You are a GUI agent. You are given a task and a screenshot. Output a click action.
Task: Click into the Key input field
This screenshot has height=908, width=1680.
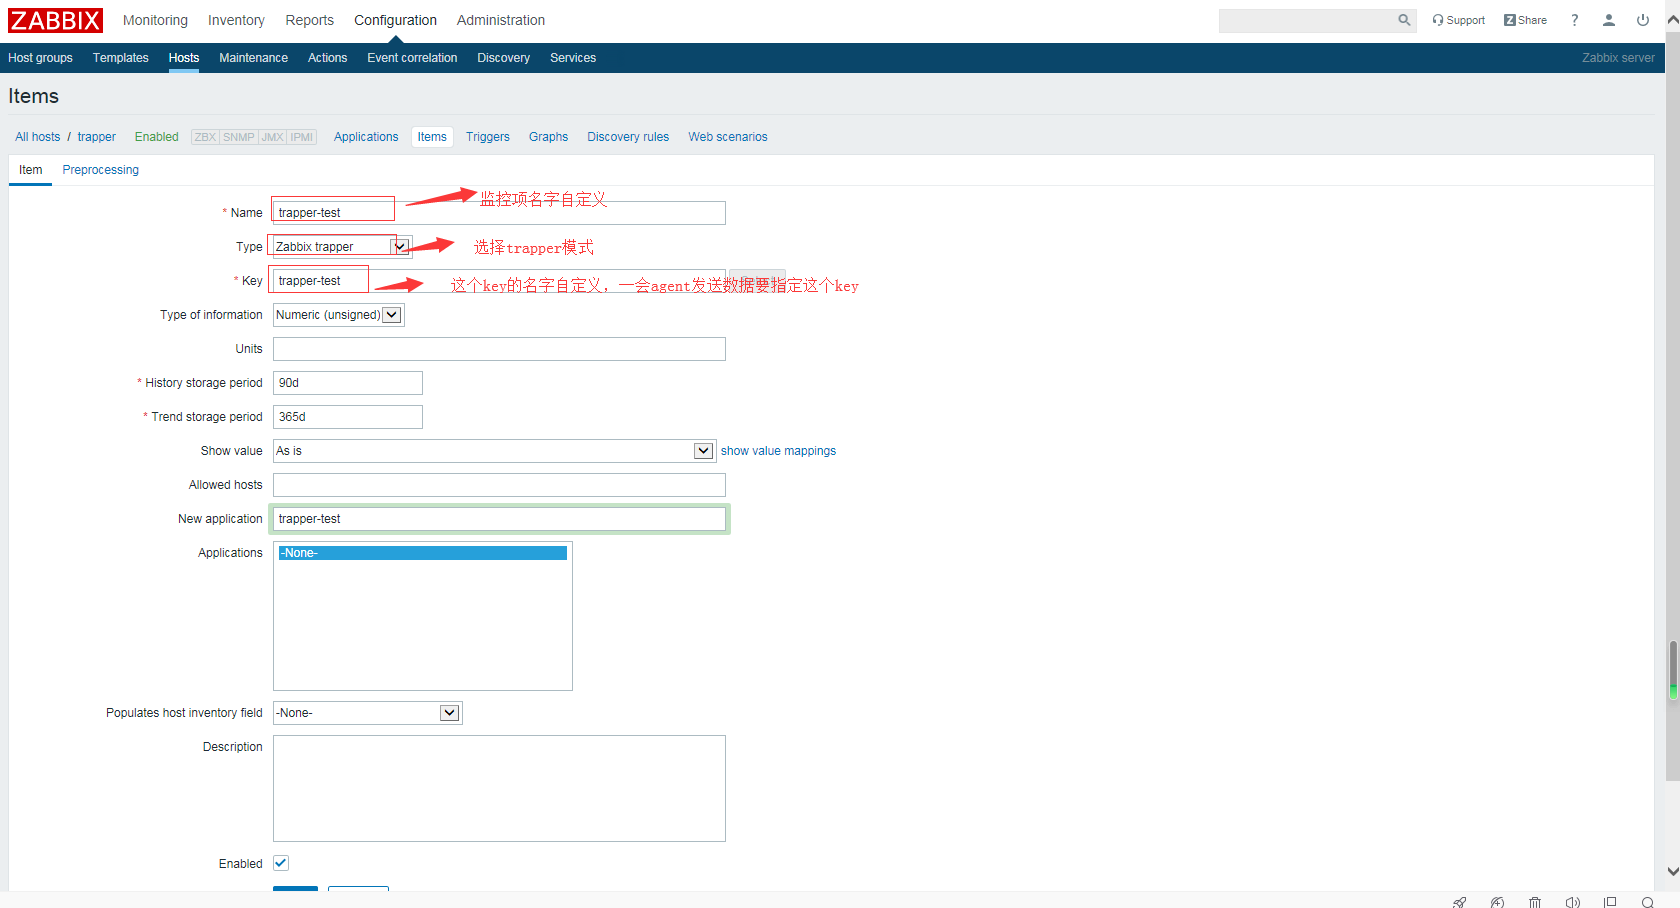[x=499, y=281]
